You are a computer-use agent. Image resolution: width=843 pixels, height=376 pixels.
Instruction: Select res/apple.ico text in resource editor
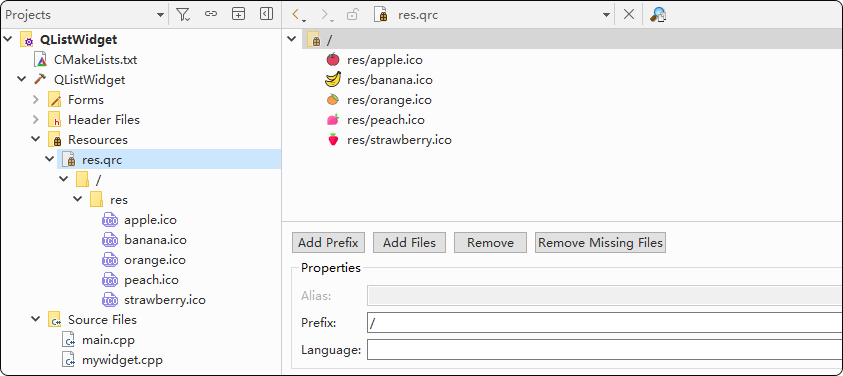384,60
